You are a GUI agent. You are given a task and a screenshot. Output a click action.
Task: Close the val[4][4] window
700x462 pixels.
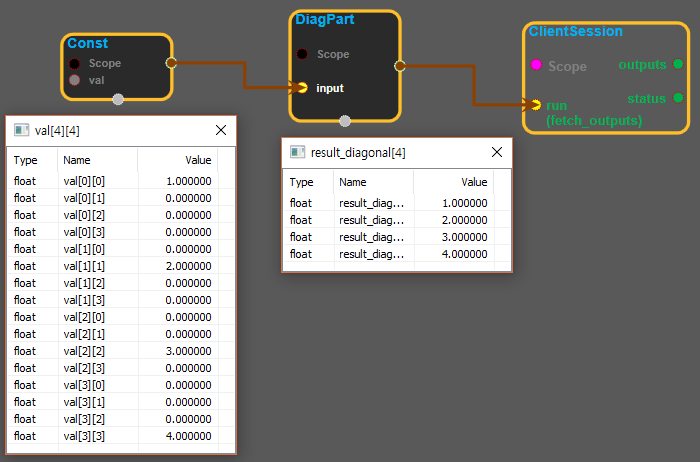(x=222, y=130)
